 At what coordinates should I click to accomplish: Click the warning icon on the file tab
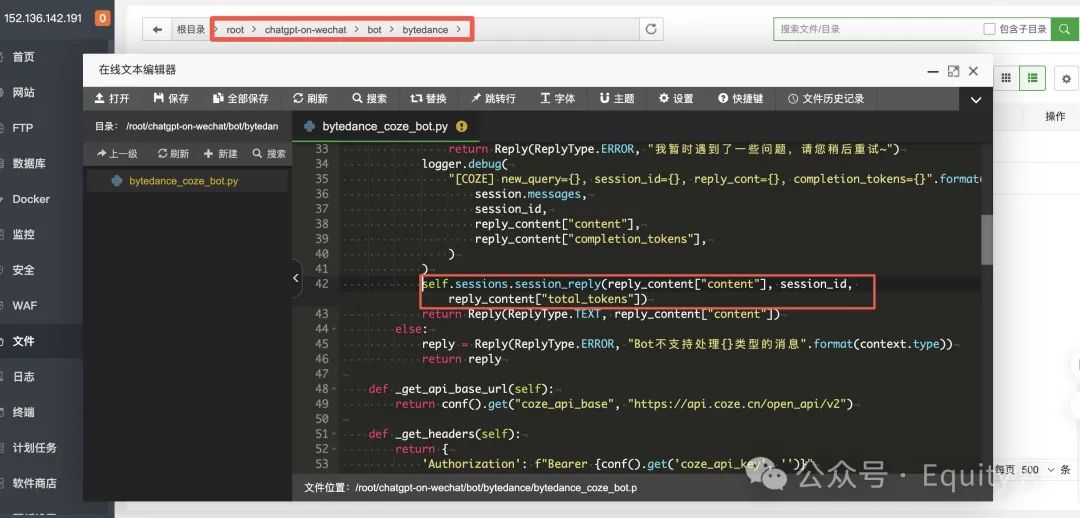point(461,127)
